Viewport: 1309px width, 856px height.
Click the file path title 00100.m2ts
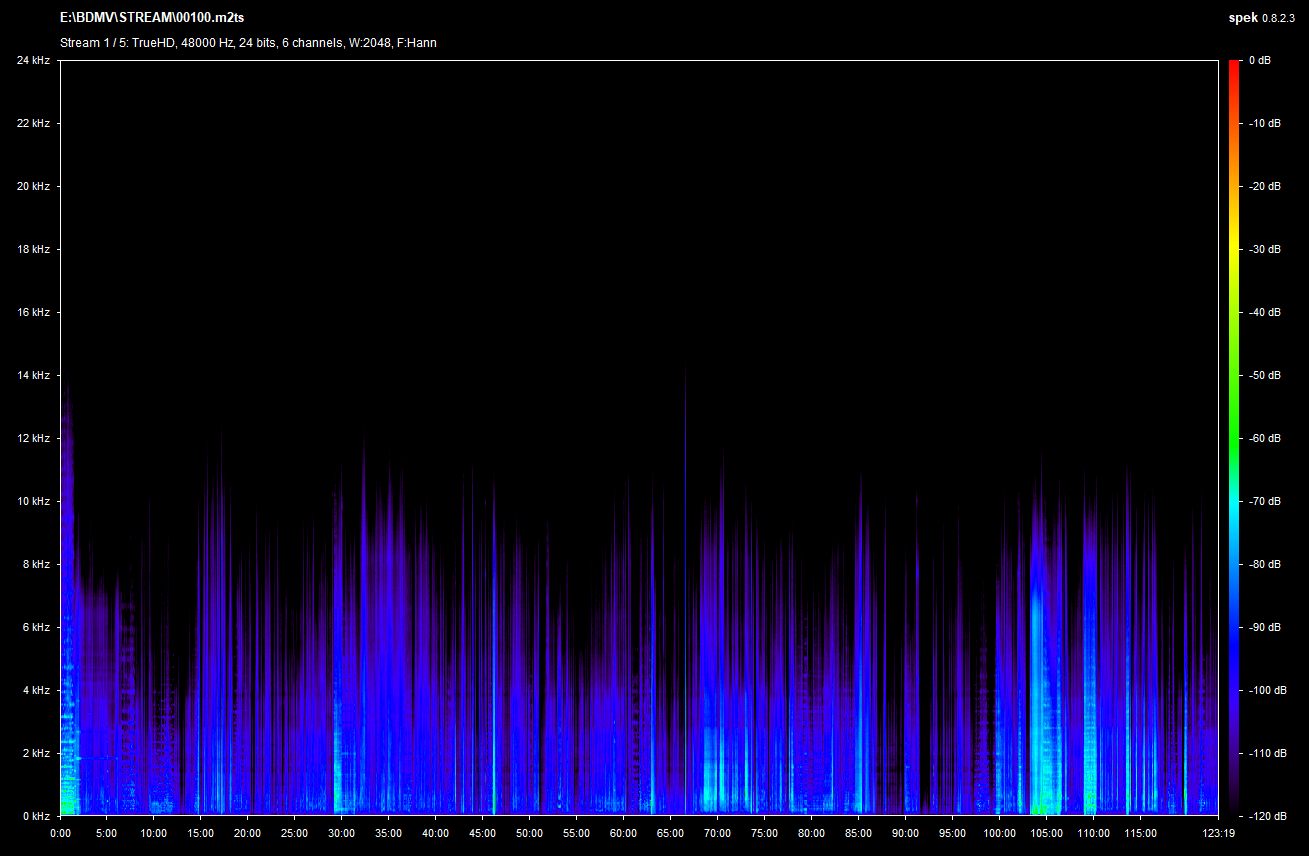(152, 18)
